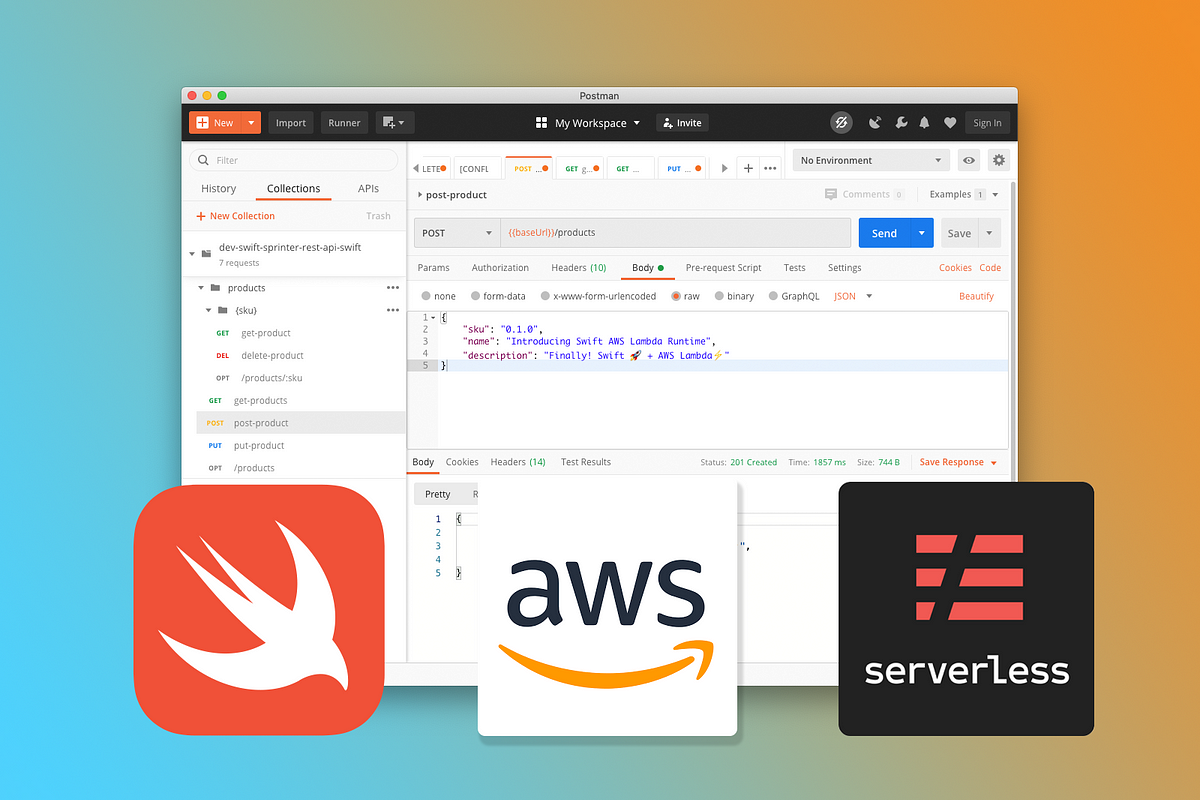Open the Save button dropdown arrow
This screenshot has height=800, width=1200.
pyautogui.click(x=989, y=233)
